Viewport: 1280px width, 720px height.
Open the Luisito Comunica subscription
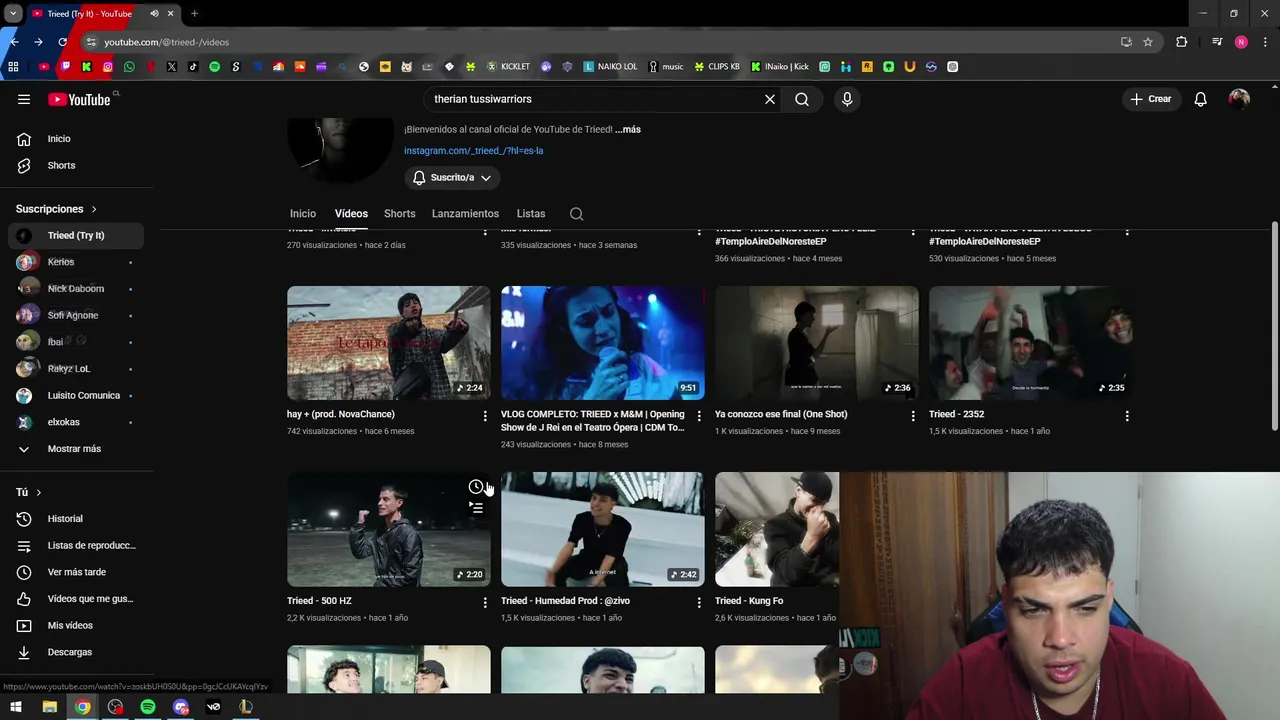coord(77,396)
